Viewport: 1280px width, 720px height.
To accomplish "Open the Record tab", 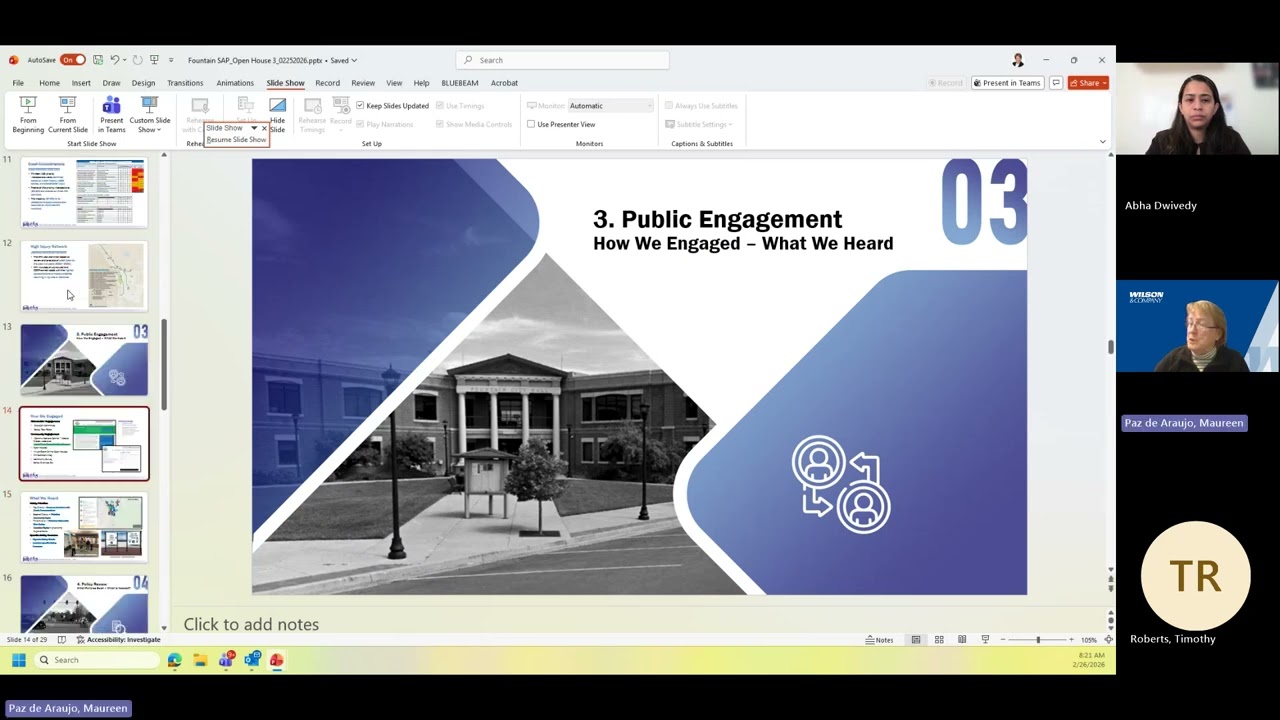I will pos(327,83).
